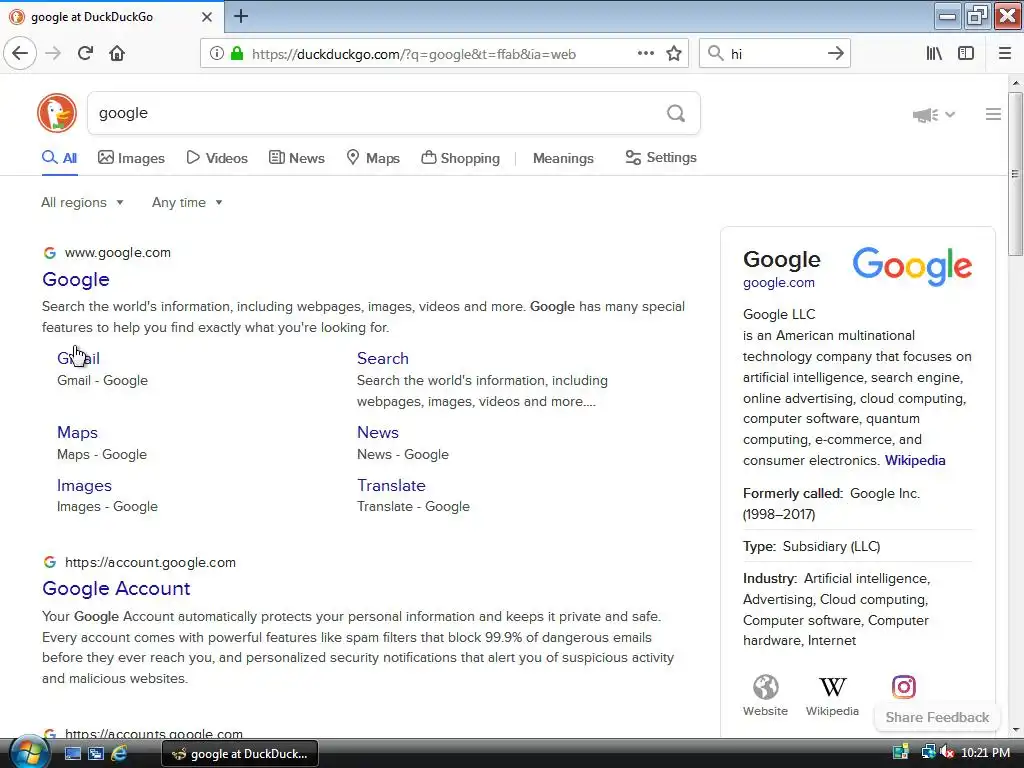Screen dimensions: 1024x768
Task: Click the forward navigation arrow
Action: pyautogui.click(x=53, y=53)
